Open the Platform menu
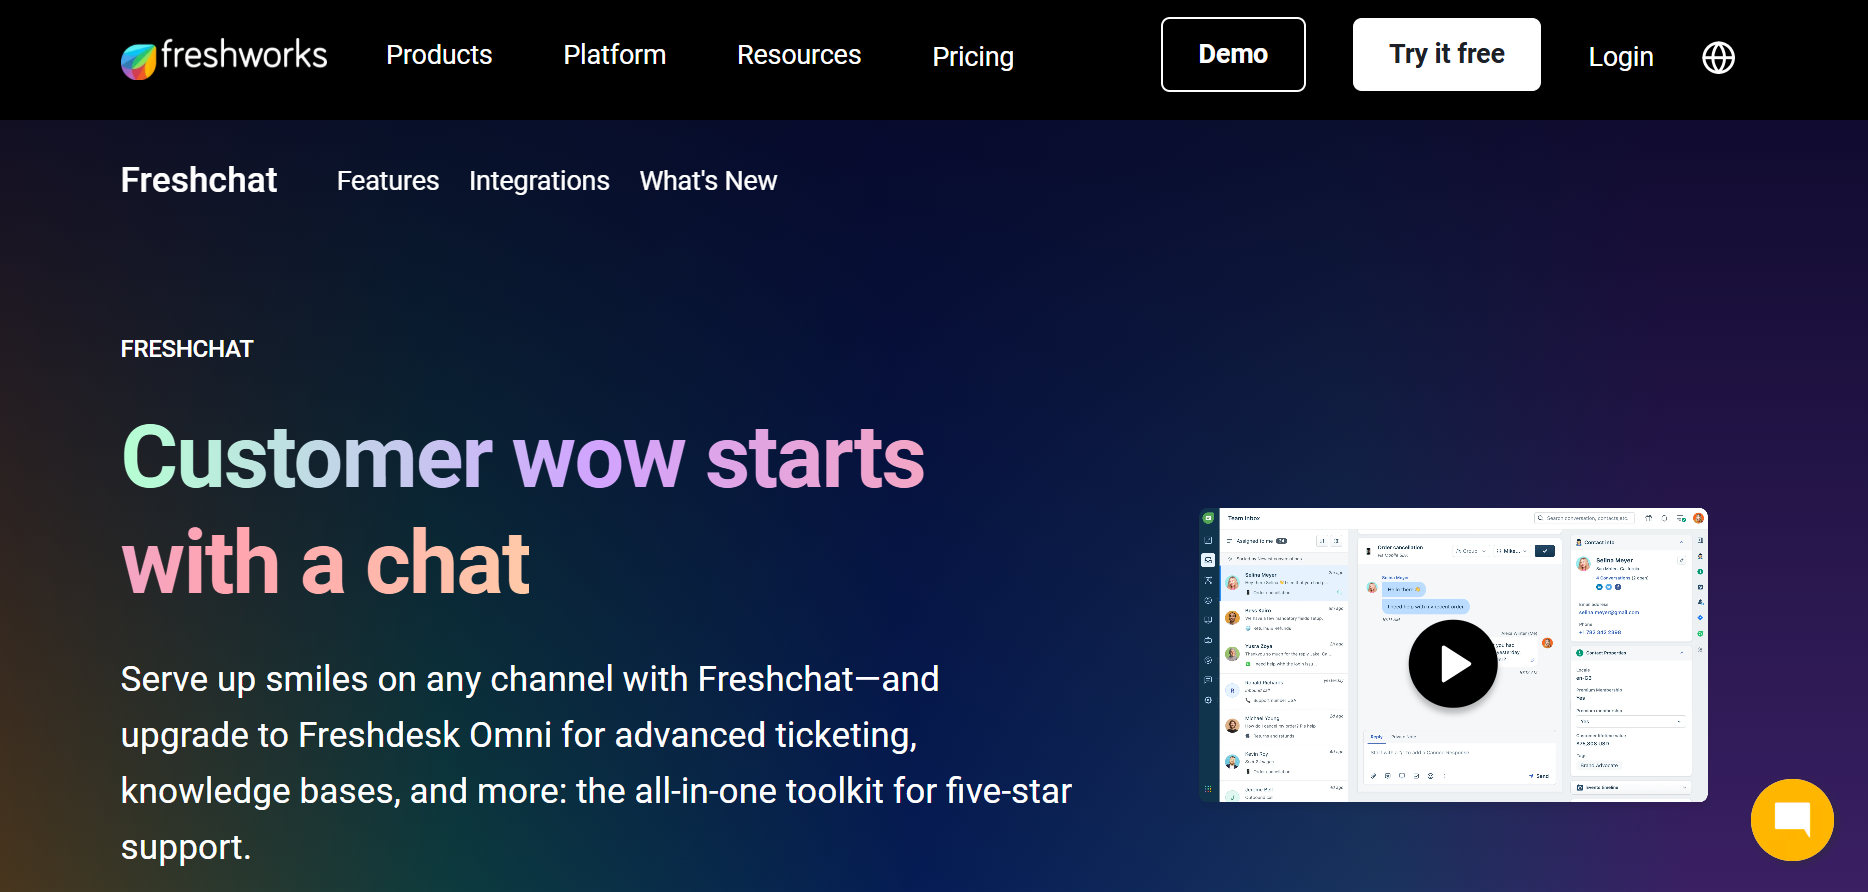The width and height of the screenshot is (1868, 892). [x=614, y=55]
